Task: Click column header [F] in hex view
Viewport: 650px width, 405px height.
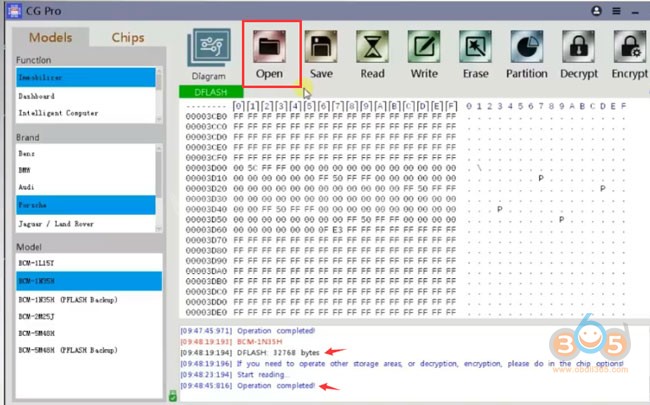Action: click(451, 106)
